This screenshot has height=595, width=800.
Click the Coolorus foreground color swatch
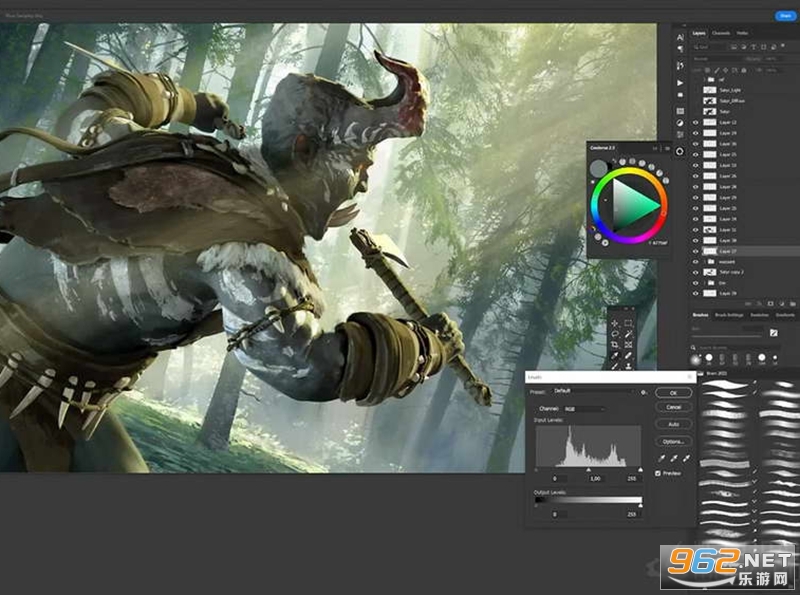(598, 168)
